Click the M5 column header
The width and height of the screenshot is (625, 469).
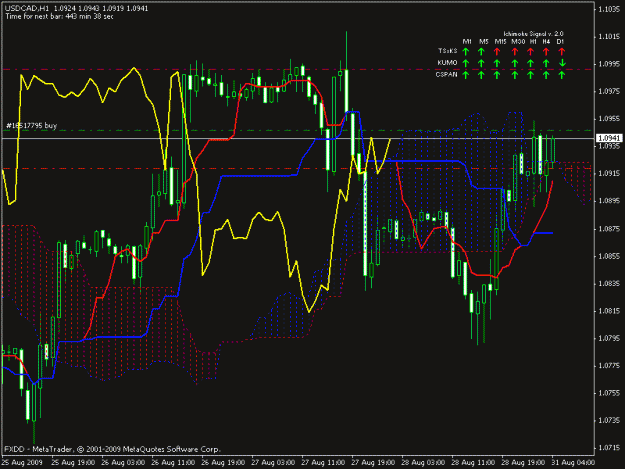pos(483,41)
